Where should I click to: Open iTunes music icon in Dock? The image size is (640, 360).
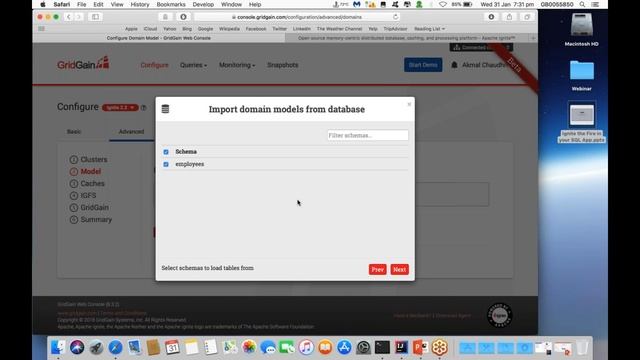tap(306, 347)
